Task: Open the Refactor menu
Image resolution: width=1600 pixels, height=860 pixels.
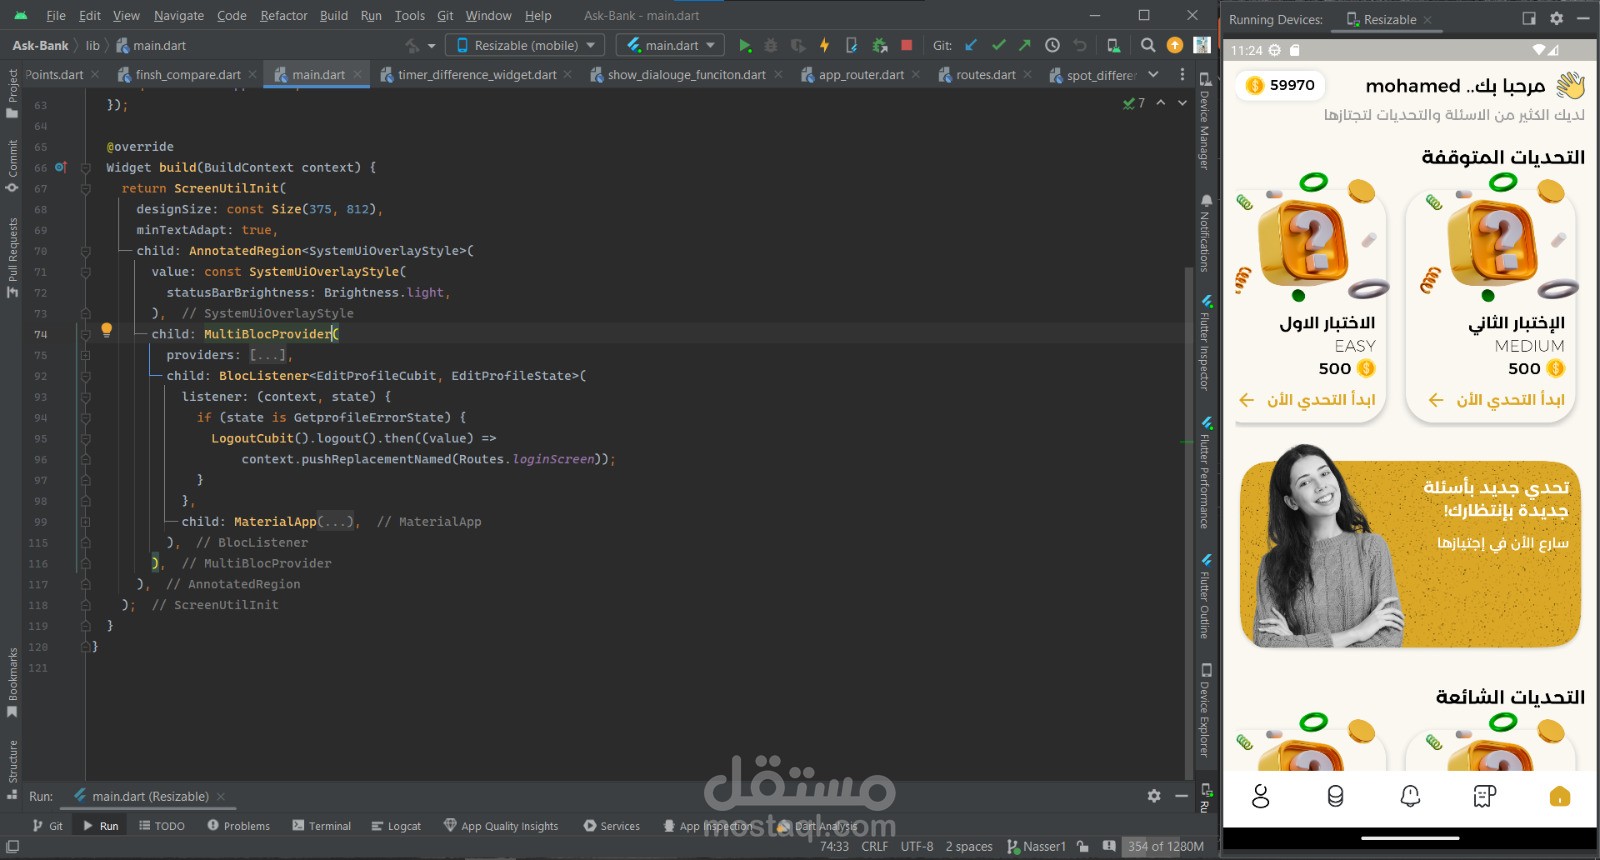Action: 284,15
